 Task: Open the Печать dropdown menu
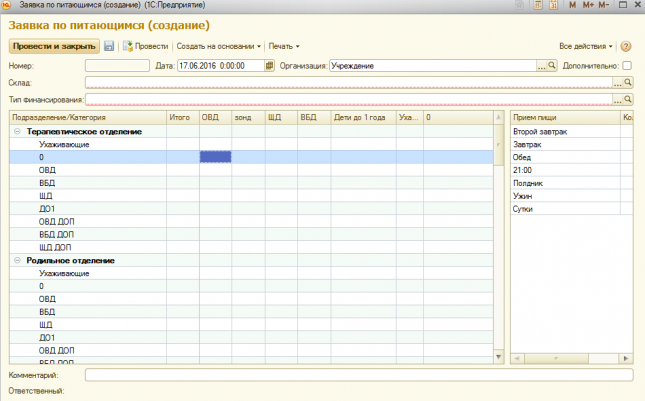coord(284,46)
